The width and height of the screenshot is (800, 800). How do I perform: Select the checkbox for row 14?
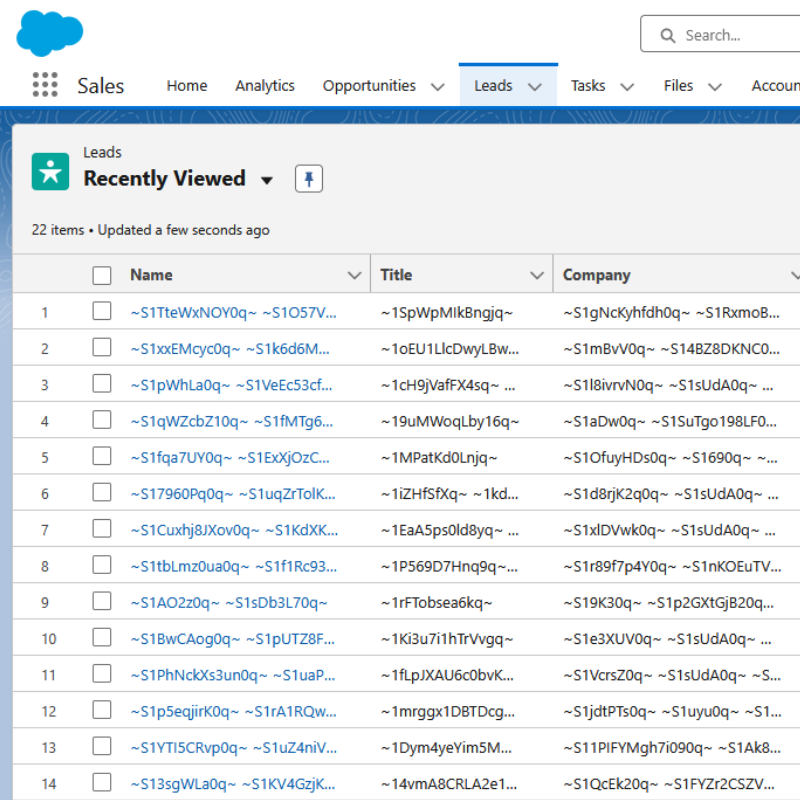pos(102,782)
